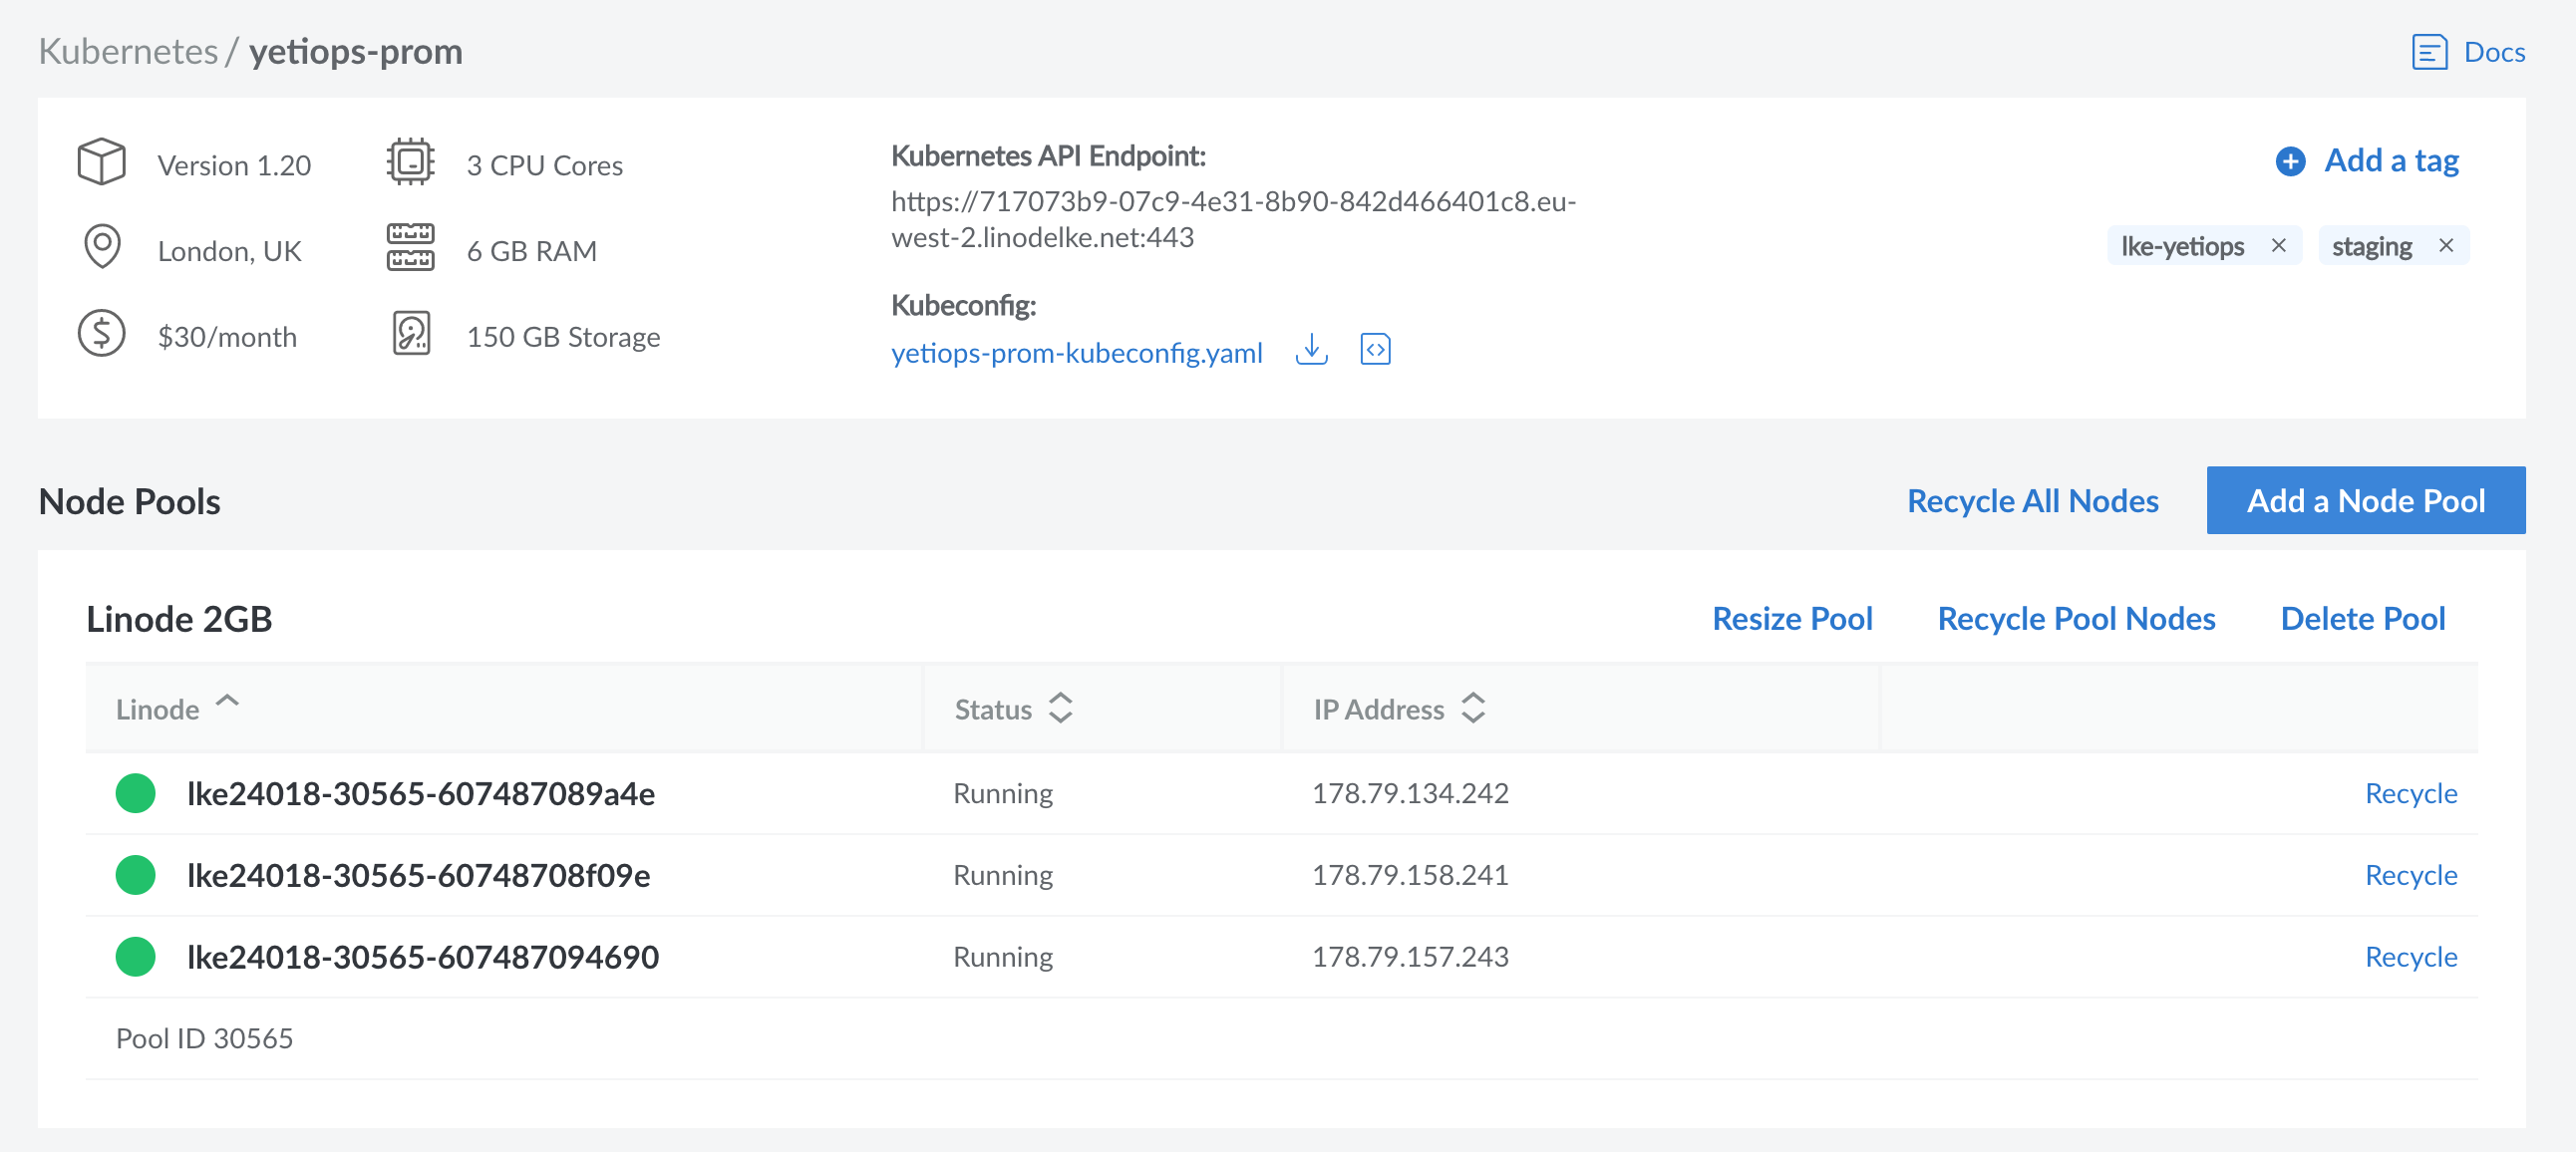Click the plus icon next to Add a tag

[x=2292, y=161]
